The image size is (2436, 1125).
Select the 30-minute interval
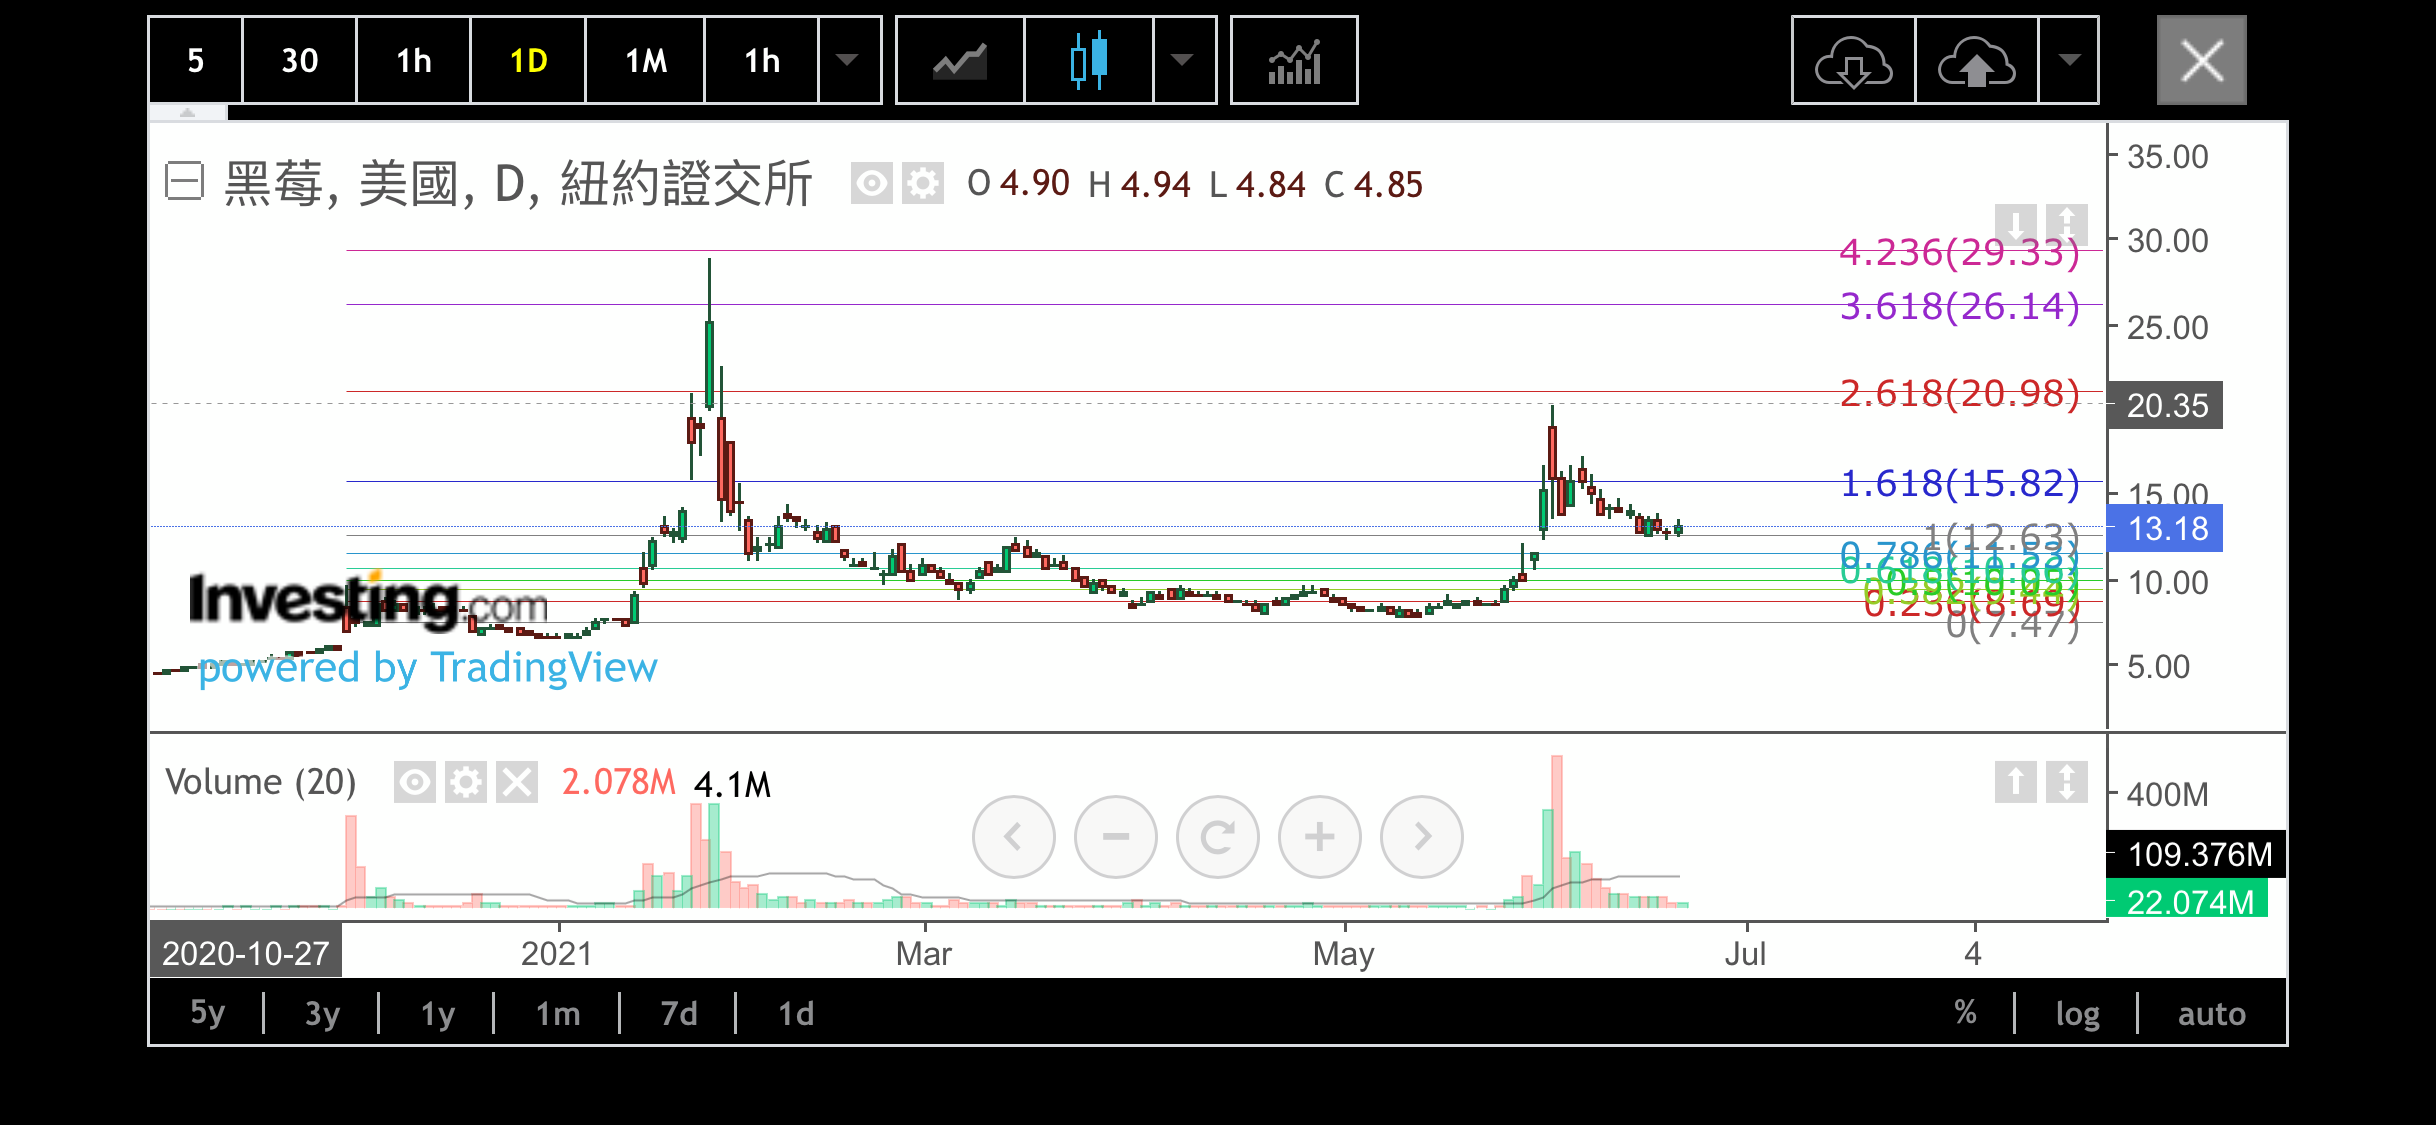coord(299,60)
